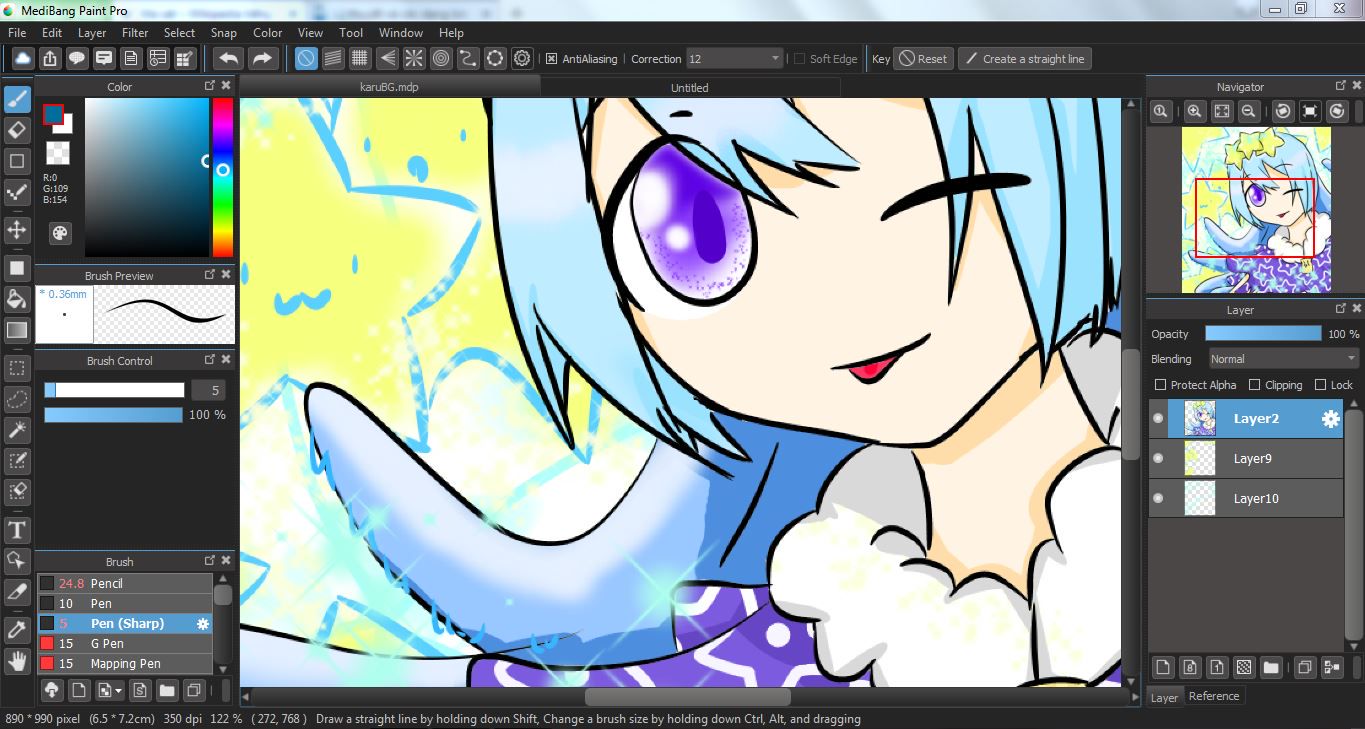1365x729 pixels.
Task: Select the Eraser tool in left toolbar
Action: click(x=17, y=130)
